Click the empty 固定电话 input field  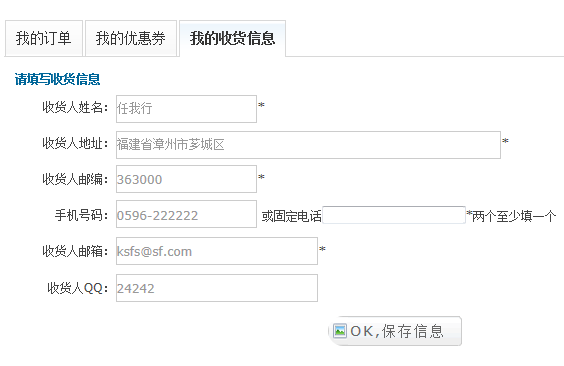pyautogui.click(x=394, y=215)
